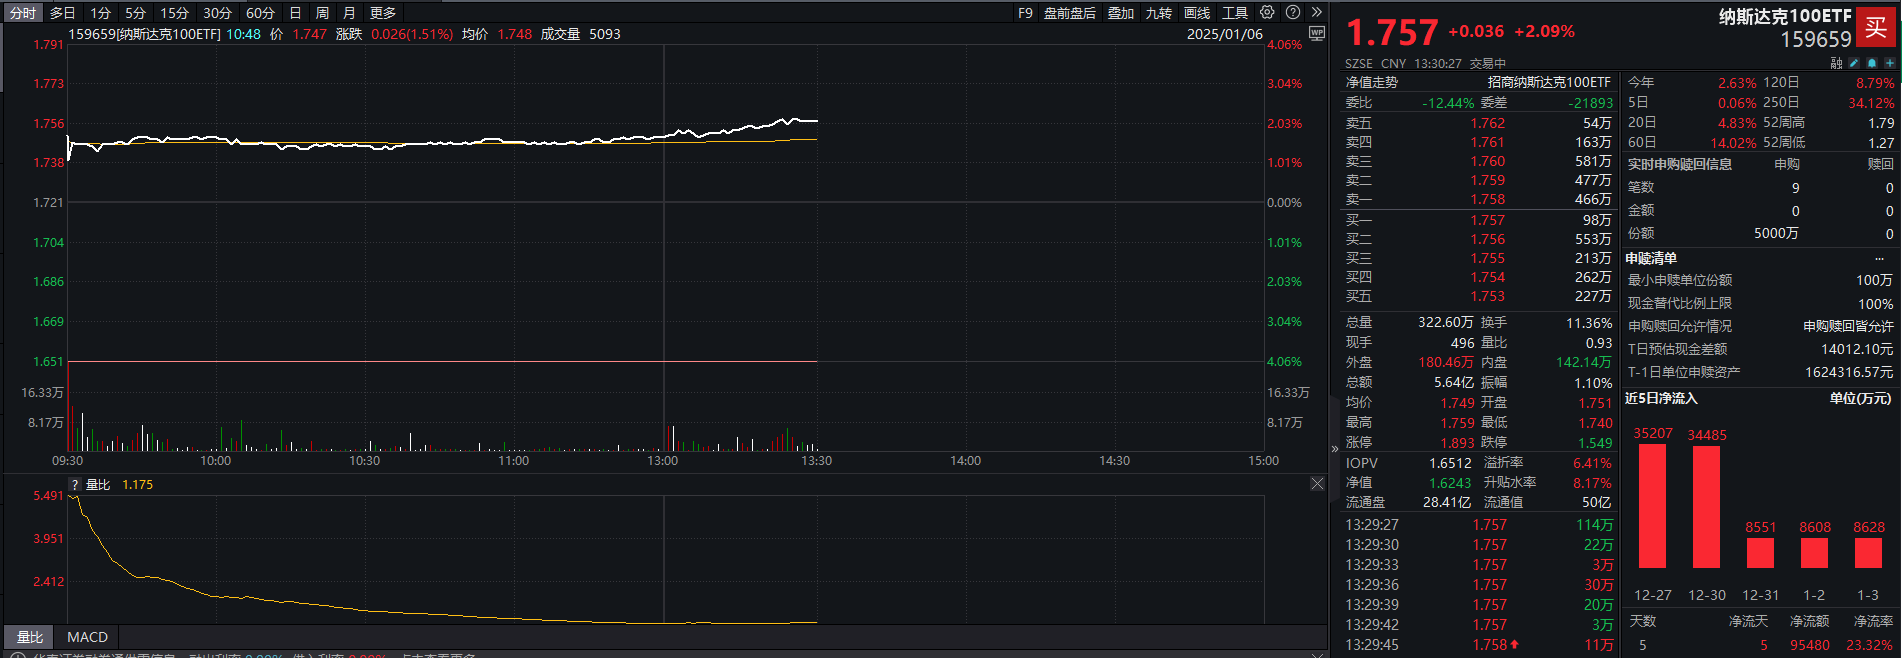
Task: Click the 九转 indicator tool
Action: click(1159, 13)
